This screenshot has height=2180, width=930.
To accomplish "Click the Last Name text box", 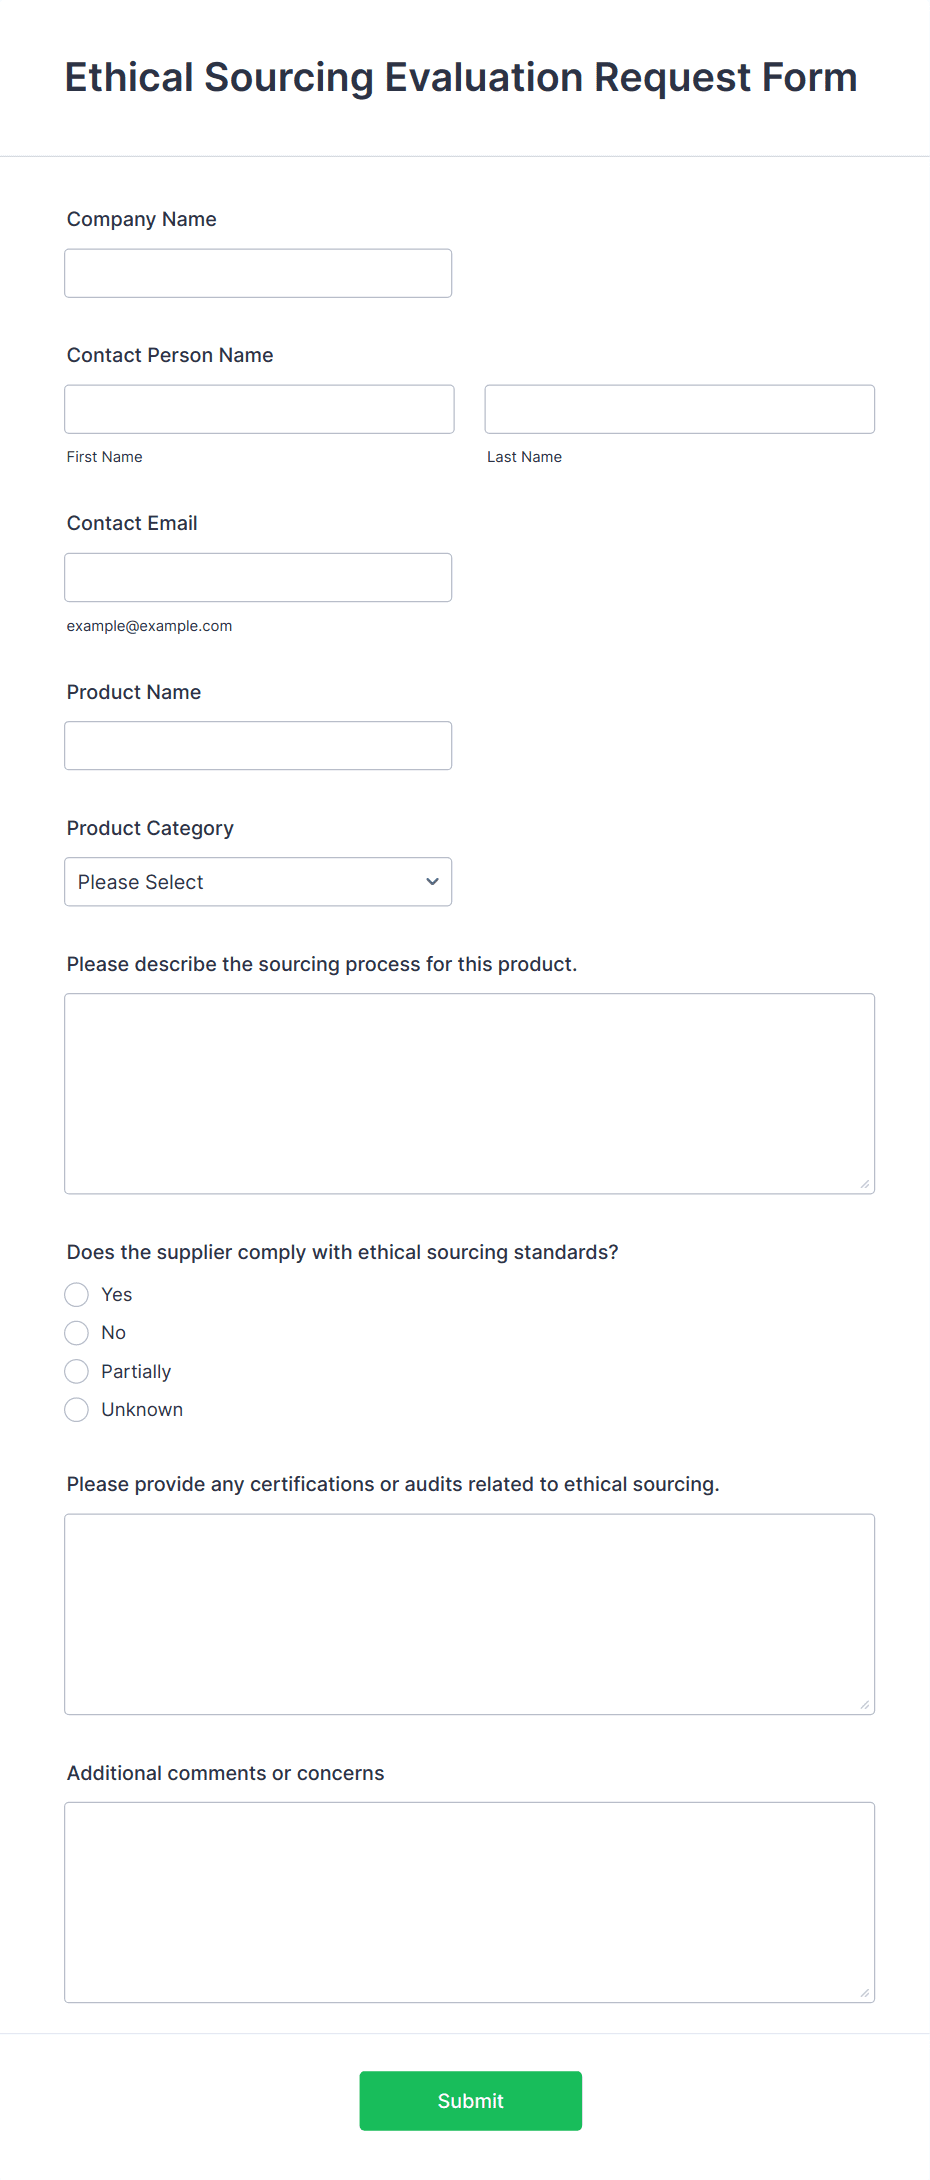I will (x=679, y=409).
